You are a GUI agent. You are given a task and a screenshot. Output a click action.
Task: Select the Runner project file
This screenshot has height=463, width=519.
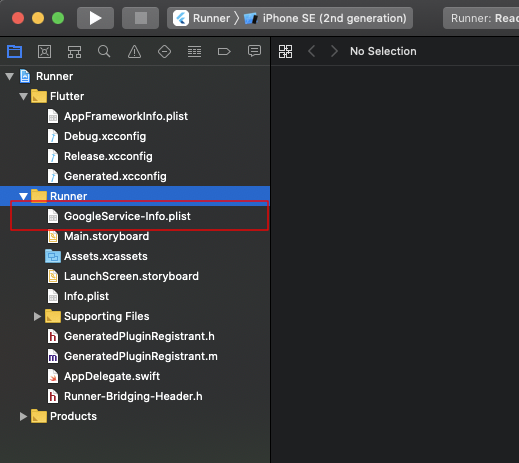click(x=47, y=76)
